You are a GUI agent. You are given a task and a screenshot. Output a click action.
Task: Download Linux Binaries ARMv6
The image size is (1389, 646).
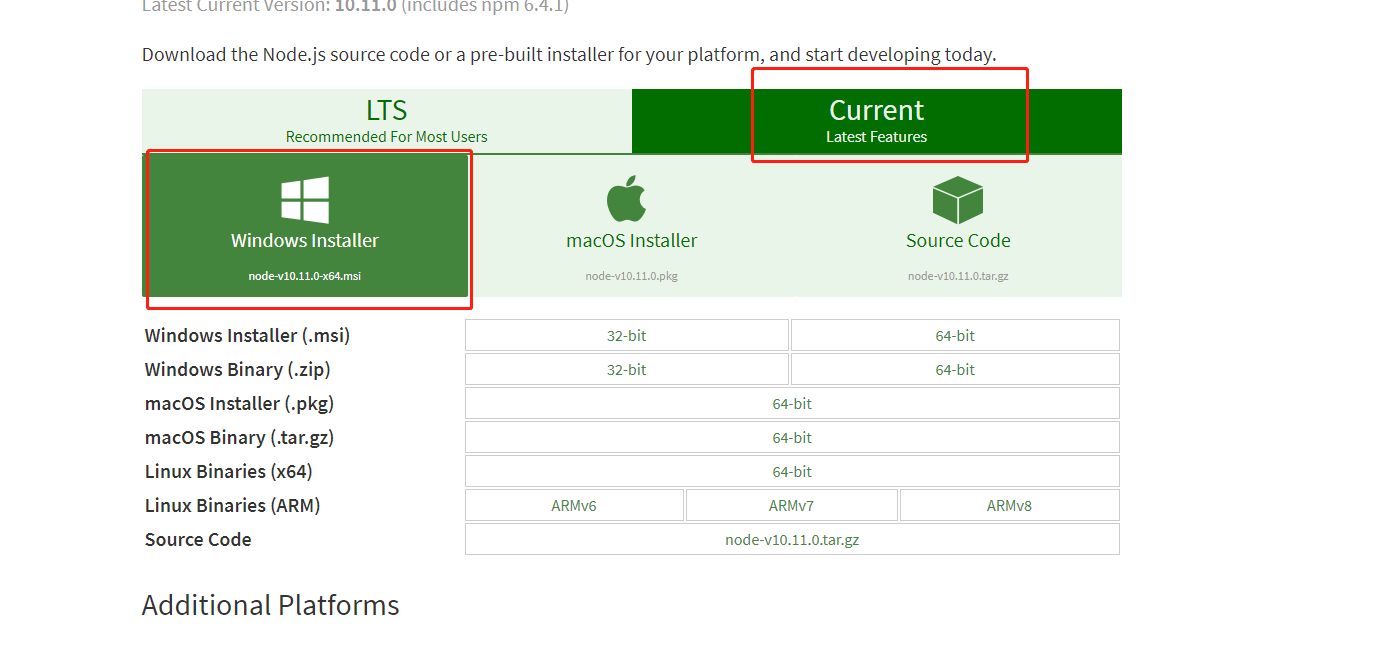pyautogui.click(x=574, y=506)
